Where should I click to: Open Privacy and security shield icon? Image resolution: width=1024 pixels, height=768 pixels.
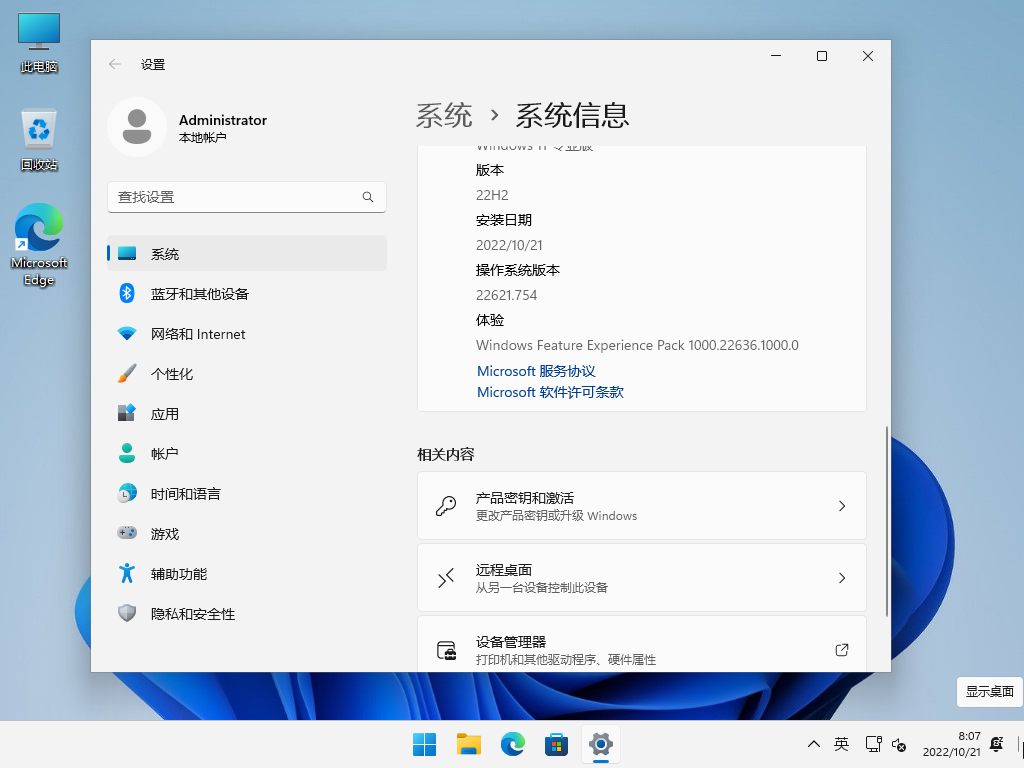pos(127,614)
